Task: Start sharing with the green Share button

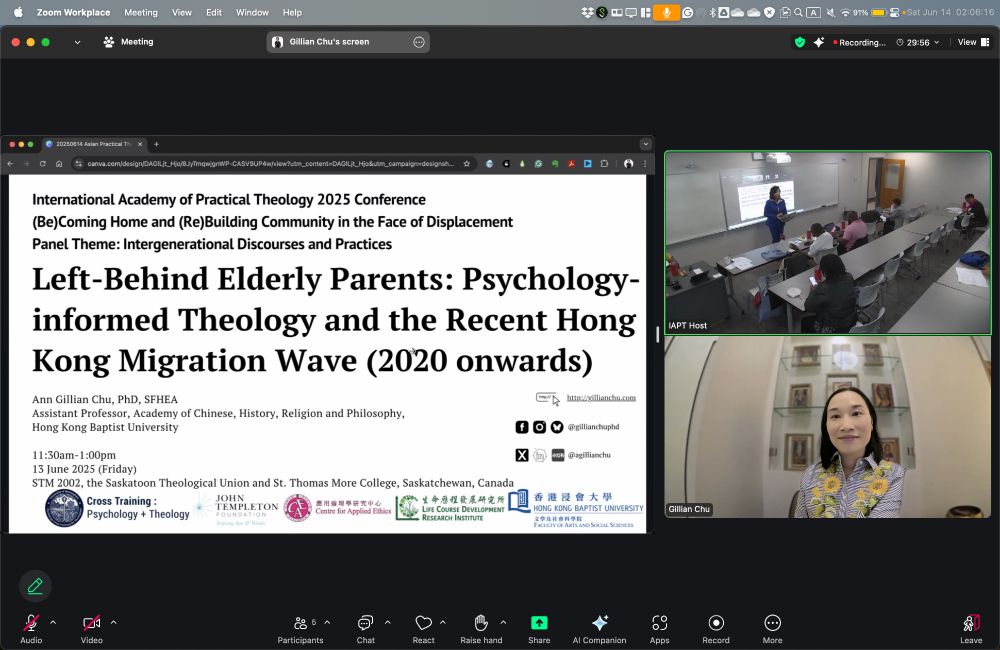Action: coord(539,628)
